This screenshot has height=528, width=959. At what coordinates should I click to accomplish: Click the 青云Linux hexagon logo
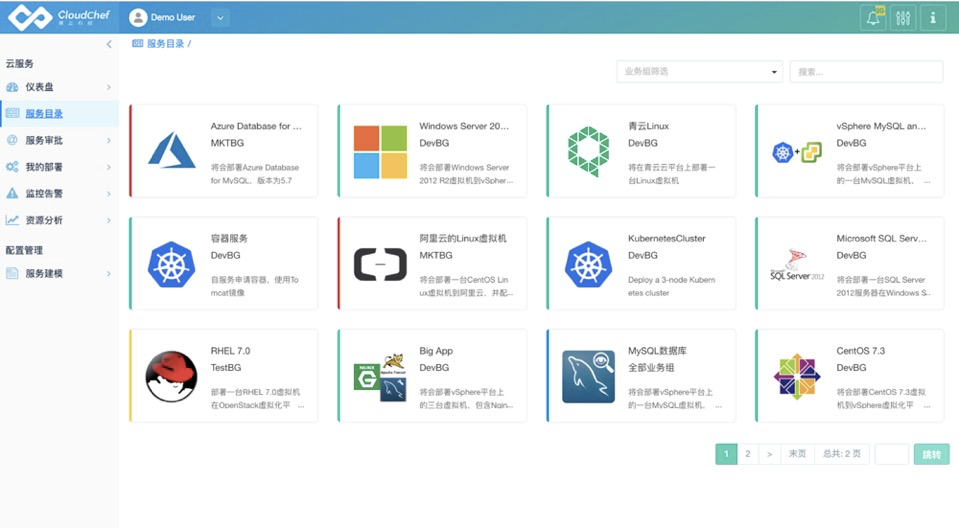coord(588,151)
